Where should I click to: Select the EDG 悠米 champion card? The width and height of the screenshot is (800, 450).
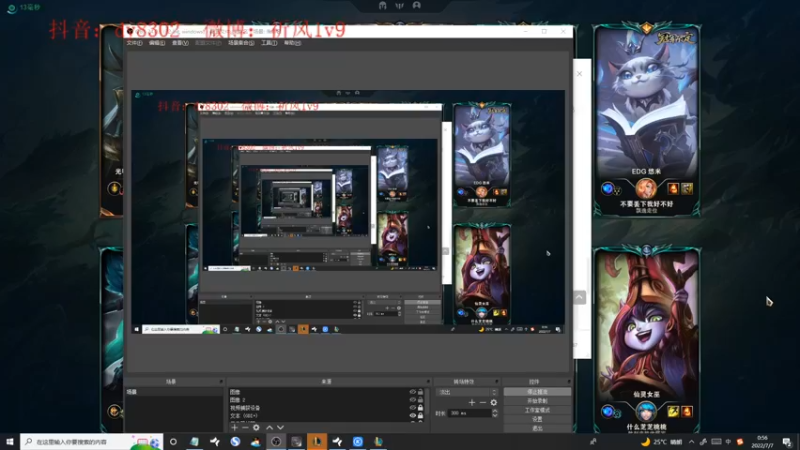pos(646,120)
